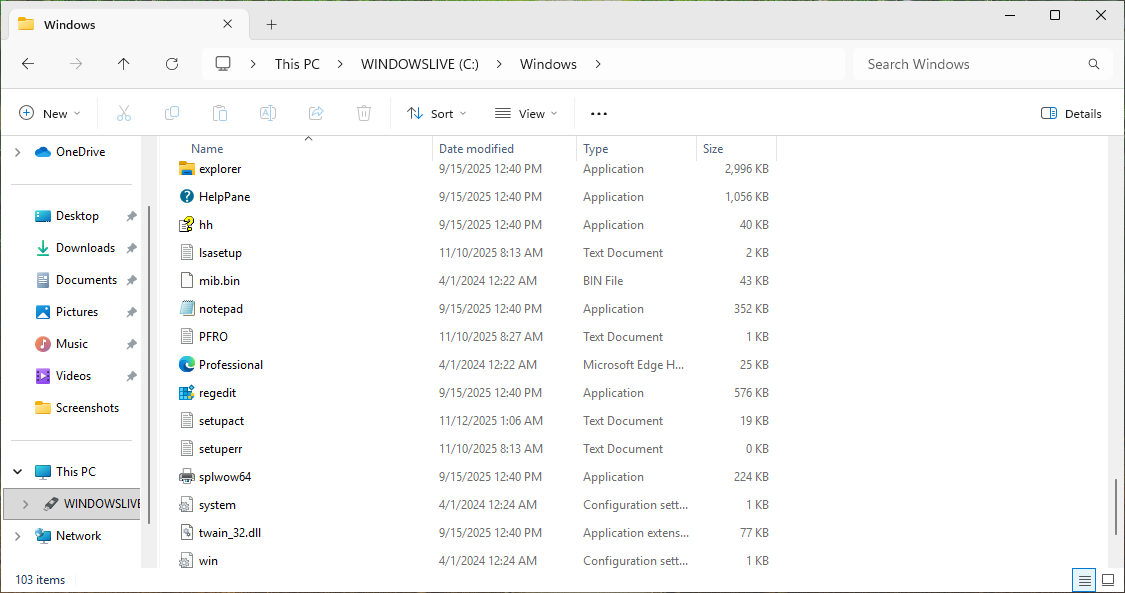Click the vertical scrollbar in file list
Image resolution: width=1125 pixels, height=593 pixels.
pyautogui.click(x=1116, y=508)
